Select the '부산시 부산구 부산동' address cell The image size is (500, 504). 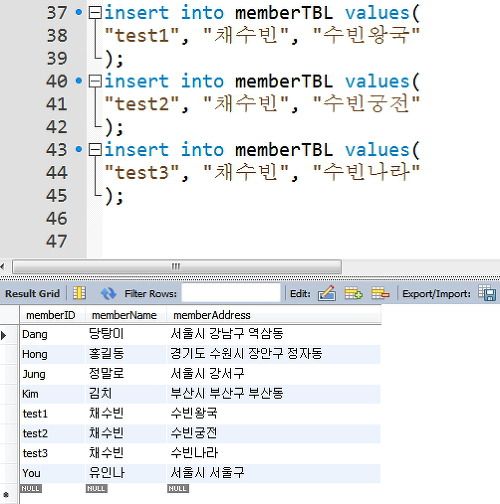click(273, 394)
